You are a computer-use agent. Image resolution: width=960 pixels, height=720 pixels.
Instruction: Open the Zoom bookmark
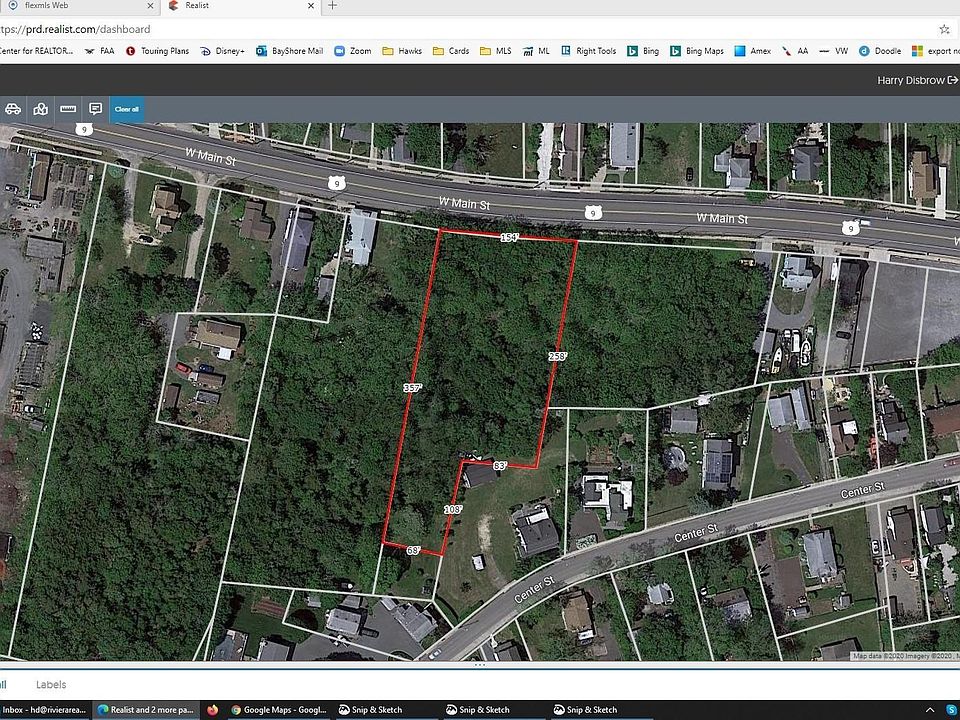point(353,51)
